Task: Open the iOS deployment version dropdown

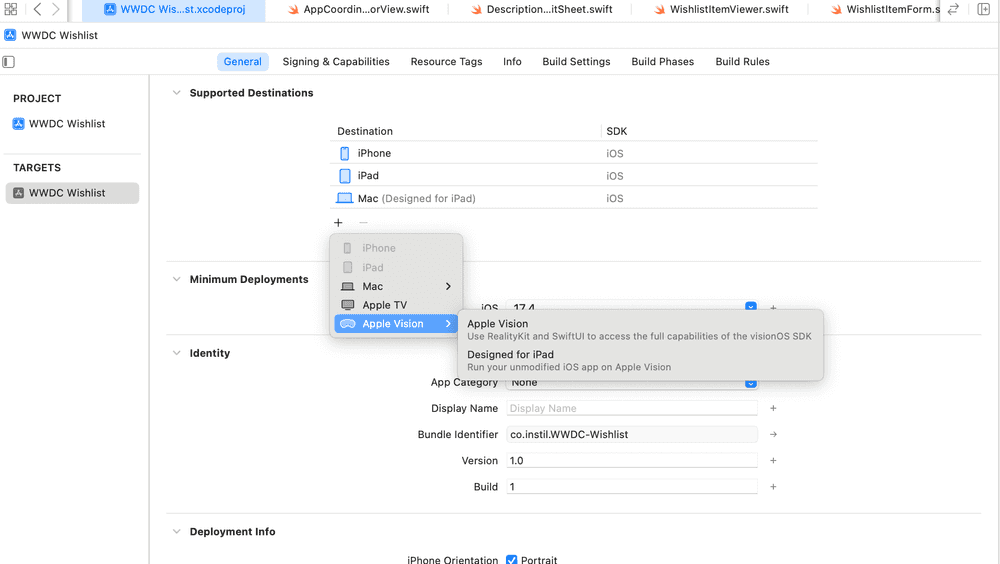Action: [751, 306]
